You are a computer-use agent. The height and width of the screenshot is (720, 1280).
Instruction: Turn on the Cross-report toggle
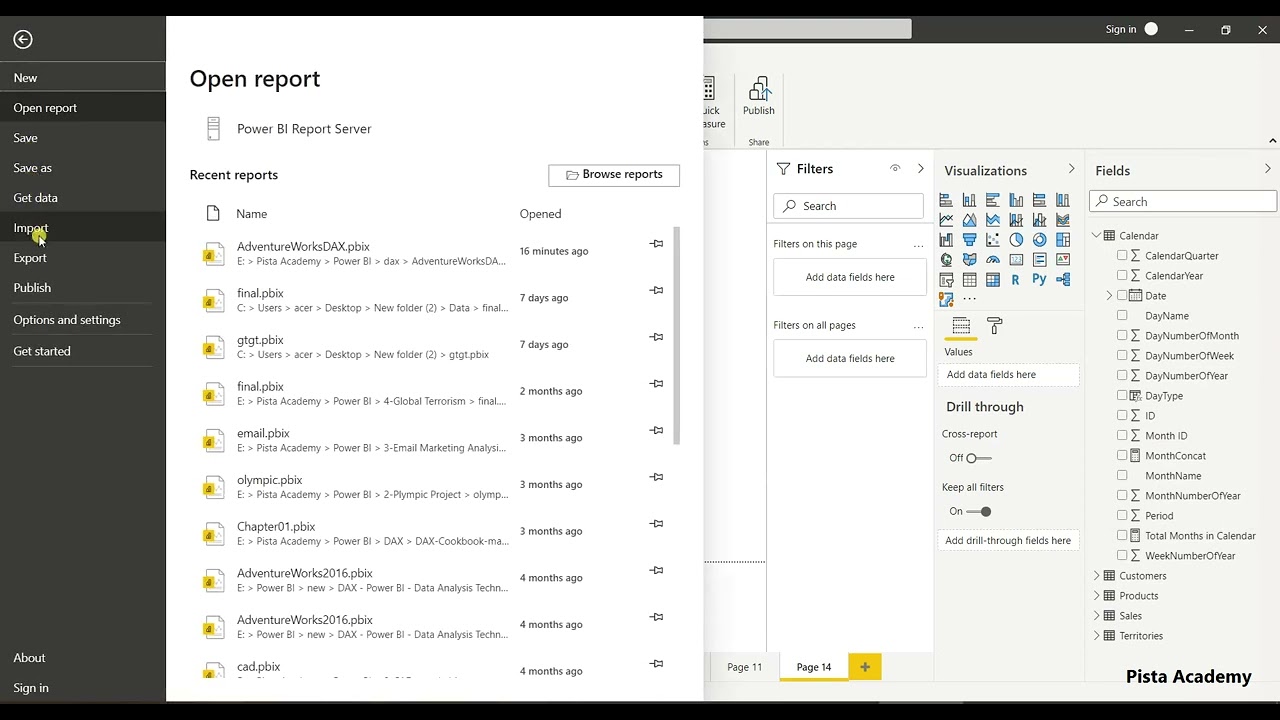(x=979, y=458)
